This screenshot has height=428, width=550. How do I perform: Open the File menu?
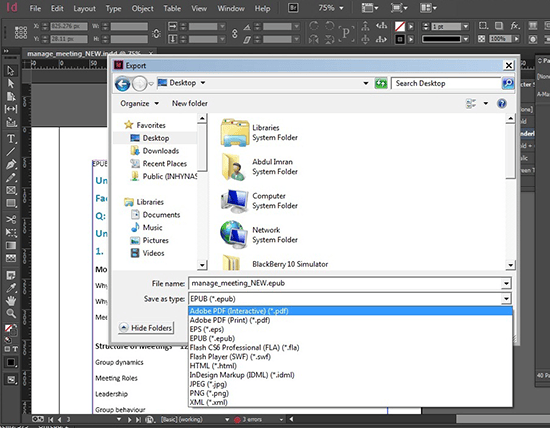(x=35, y=8)
